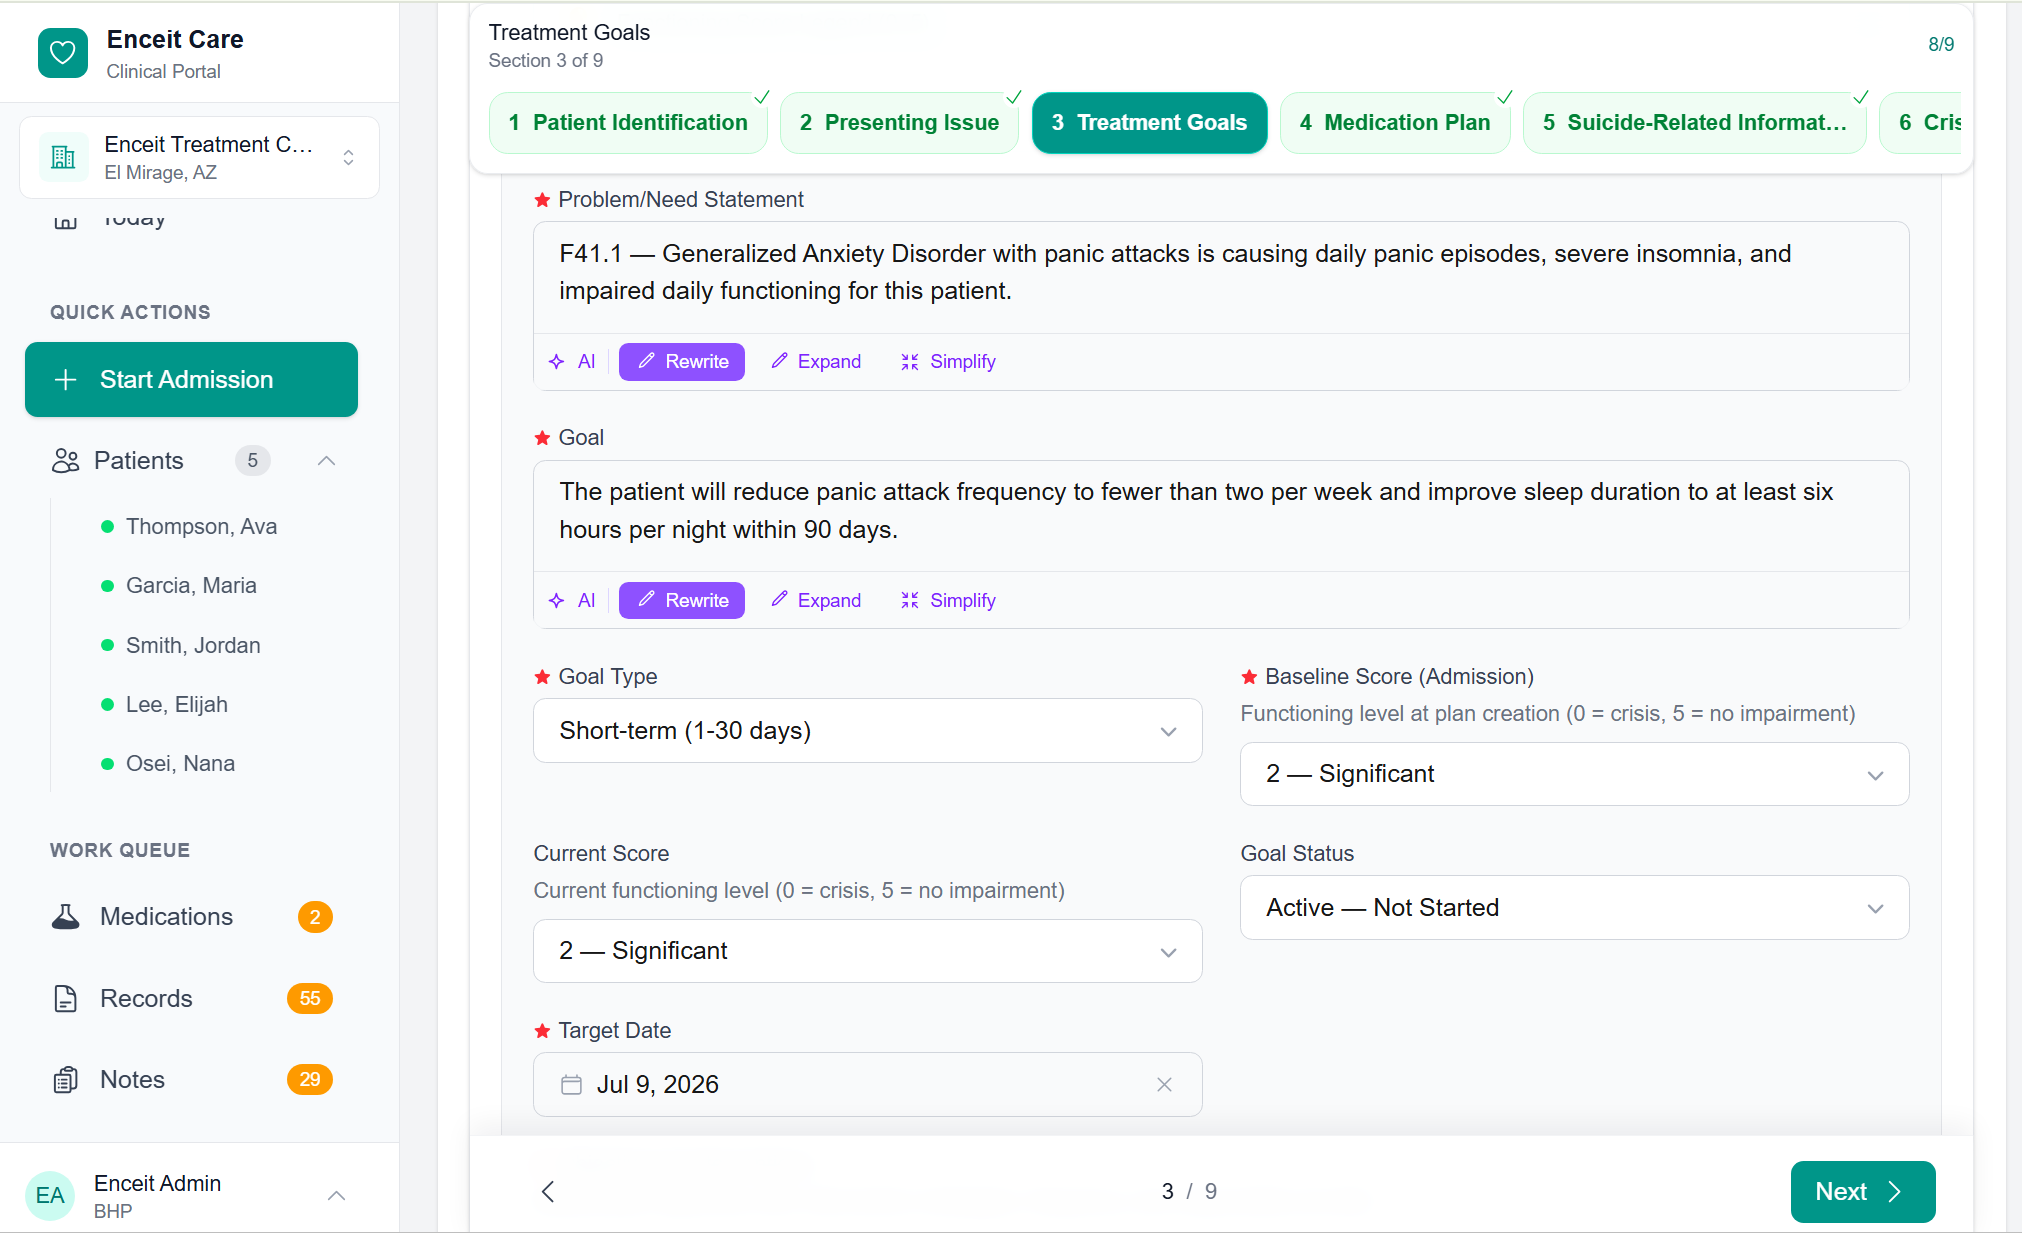Click the facility building icon
2022x1233 pixels.
[x=63, y=157]
